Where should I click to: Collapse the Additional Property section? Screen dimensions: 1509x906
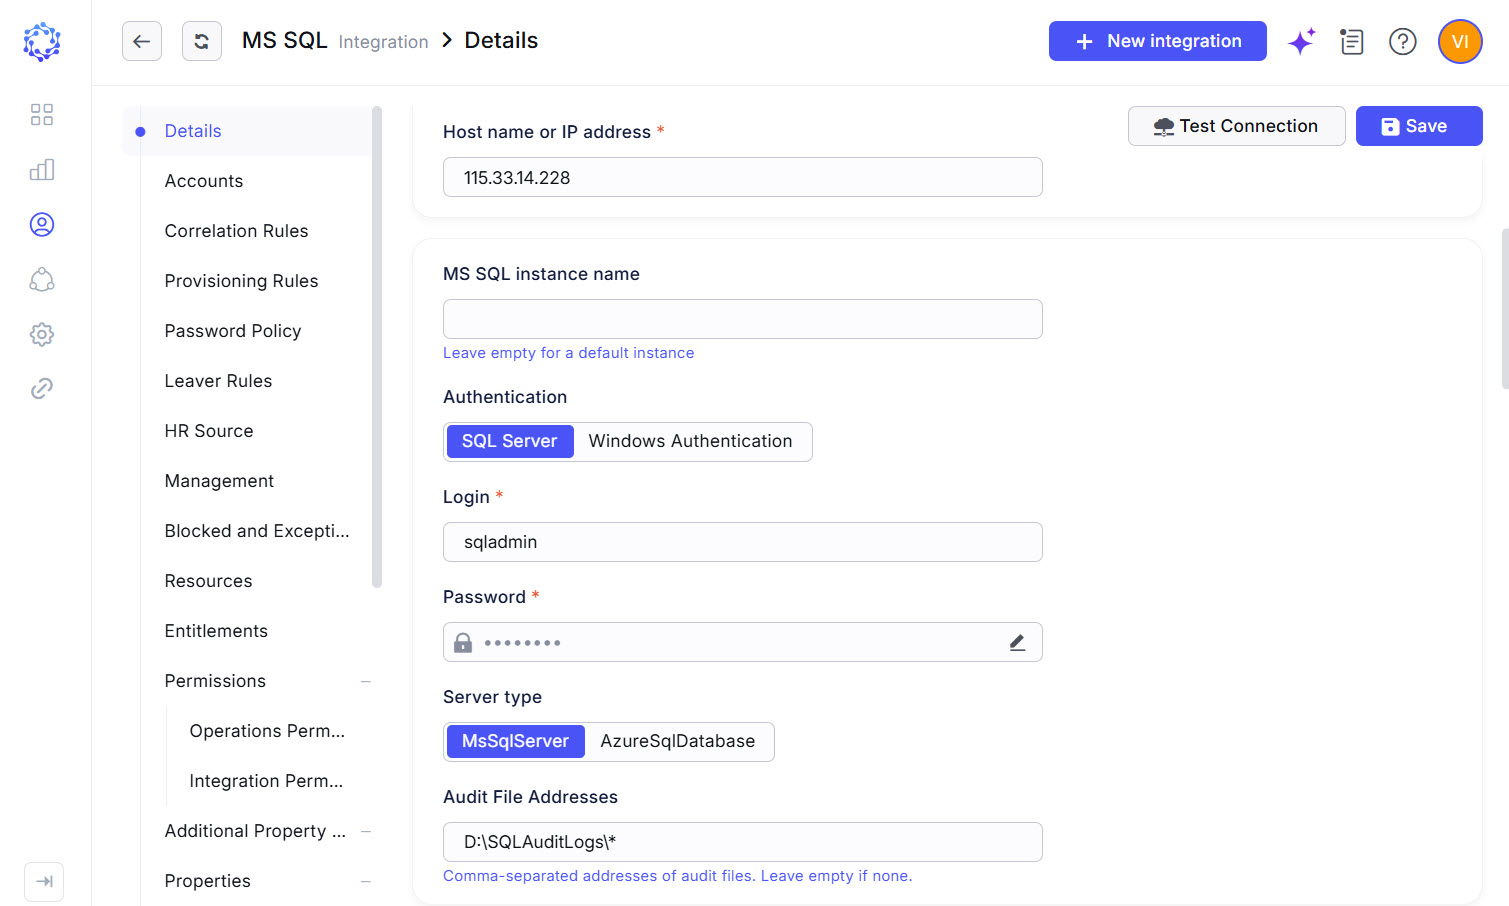pos(366,831)
